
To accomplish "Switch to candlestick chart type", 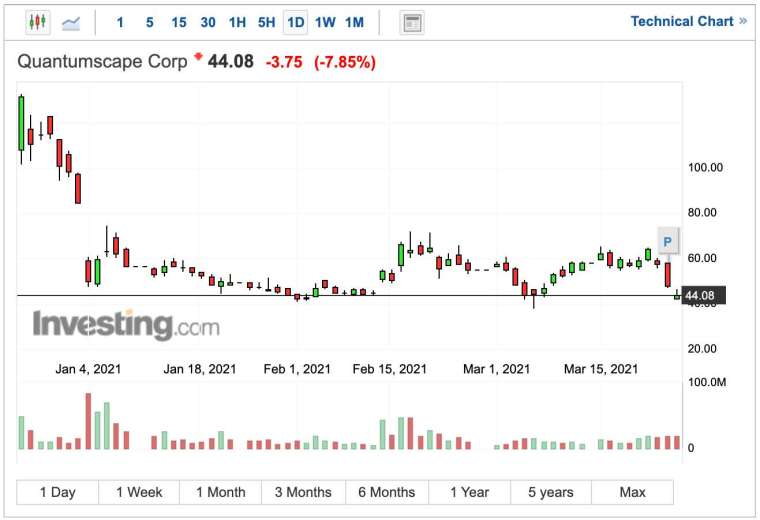I will pyautogui.click(x=37, y=22).
